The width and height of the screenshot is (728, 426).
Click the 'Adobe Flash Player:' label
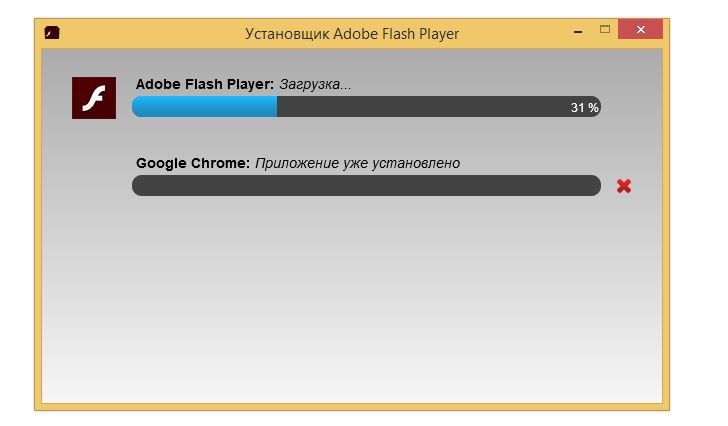(x=205, y=84)
